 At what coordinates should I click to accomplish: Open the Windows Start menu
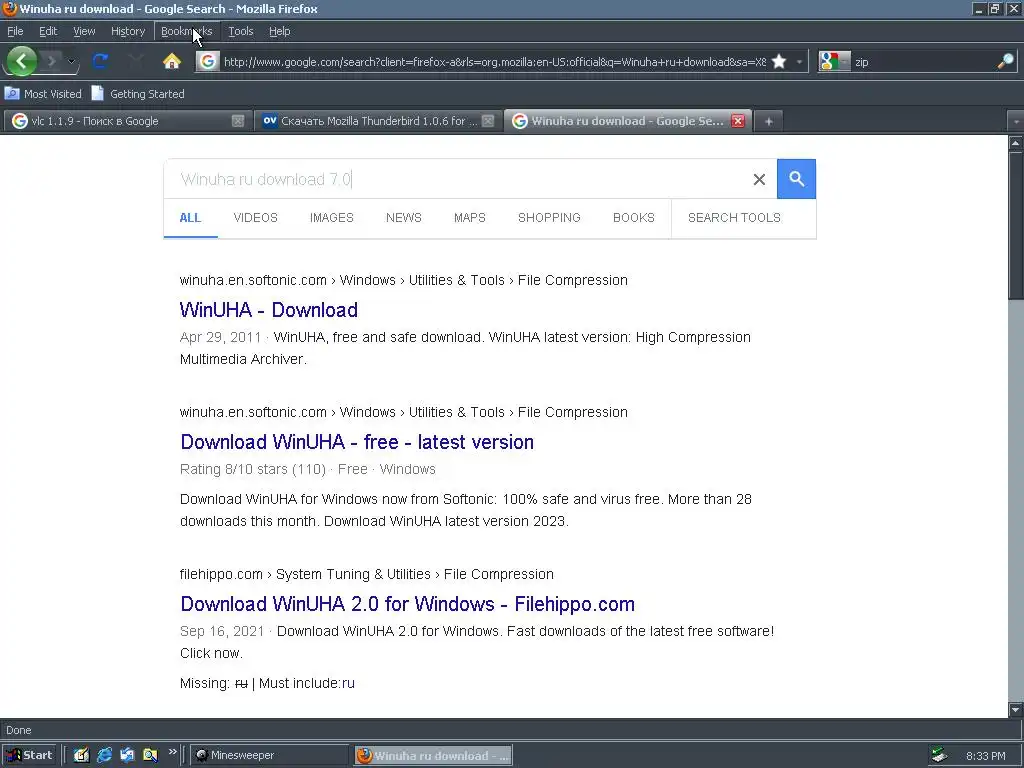click(29, 755)
